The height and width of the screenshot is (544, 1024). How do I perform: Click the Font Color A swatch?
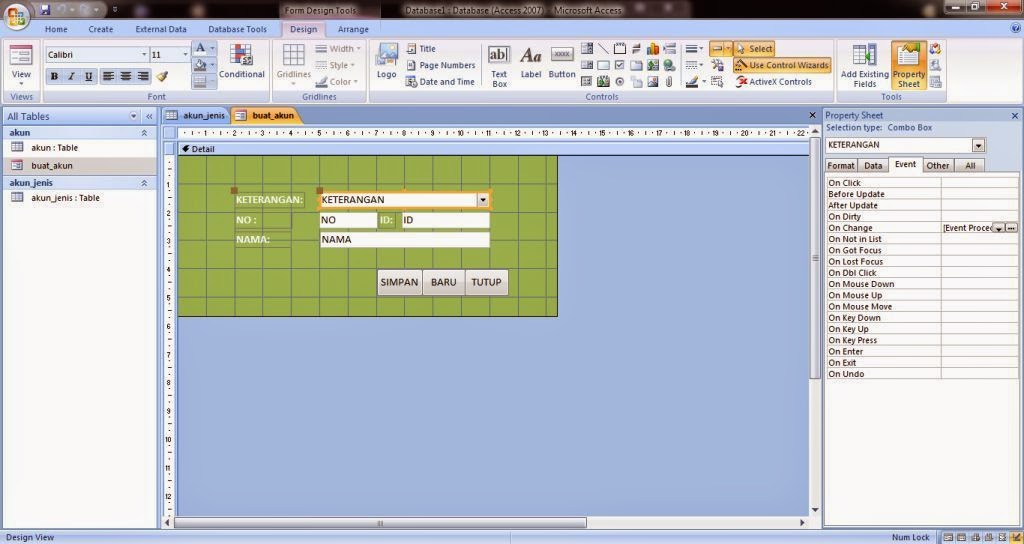coord(200,48)
